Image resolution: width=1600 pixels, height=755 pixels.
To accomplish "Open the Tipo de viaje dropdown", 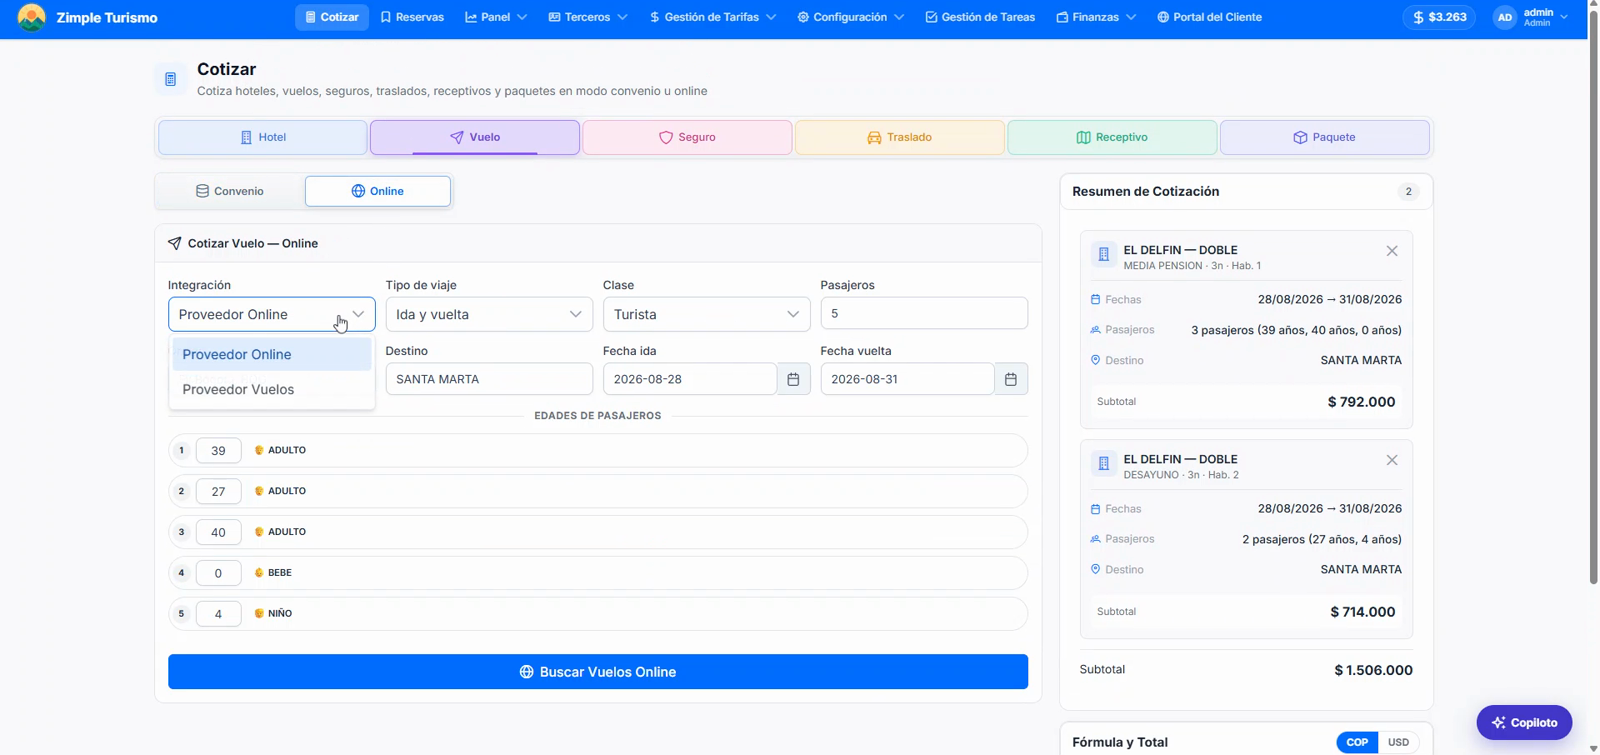I will (489, 314).
